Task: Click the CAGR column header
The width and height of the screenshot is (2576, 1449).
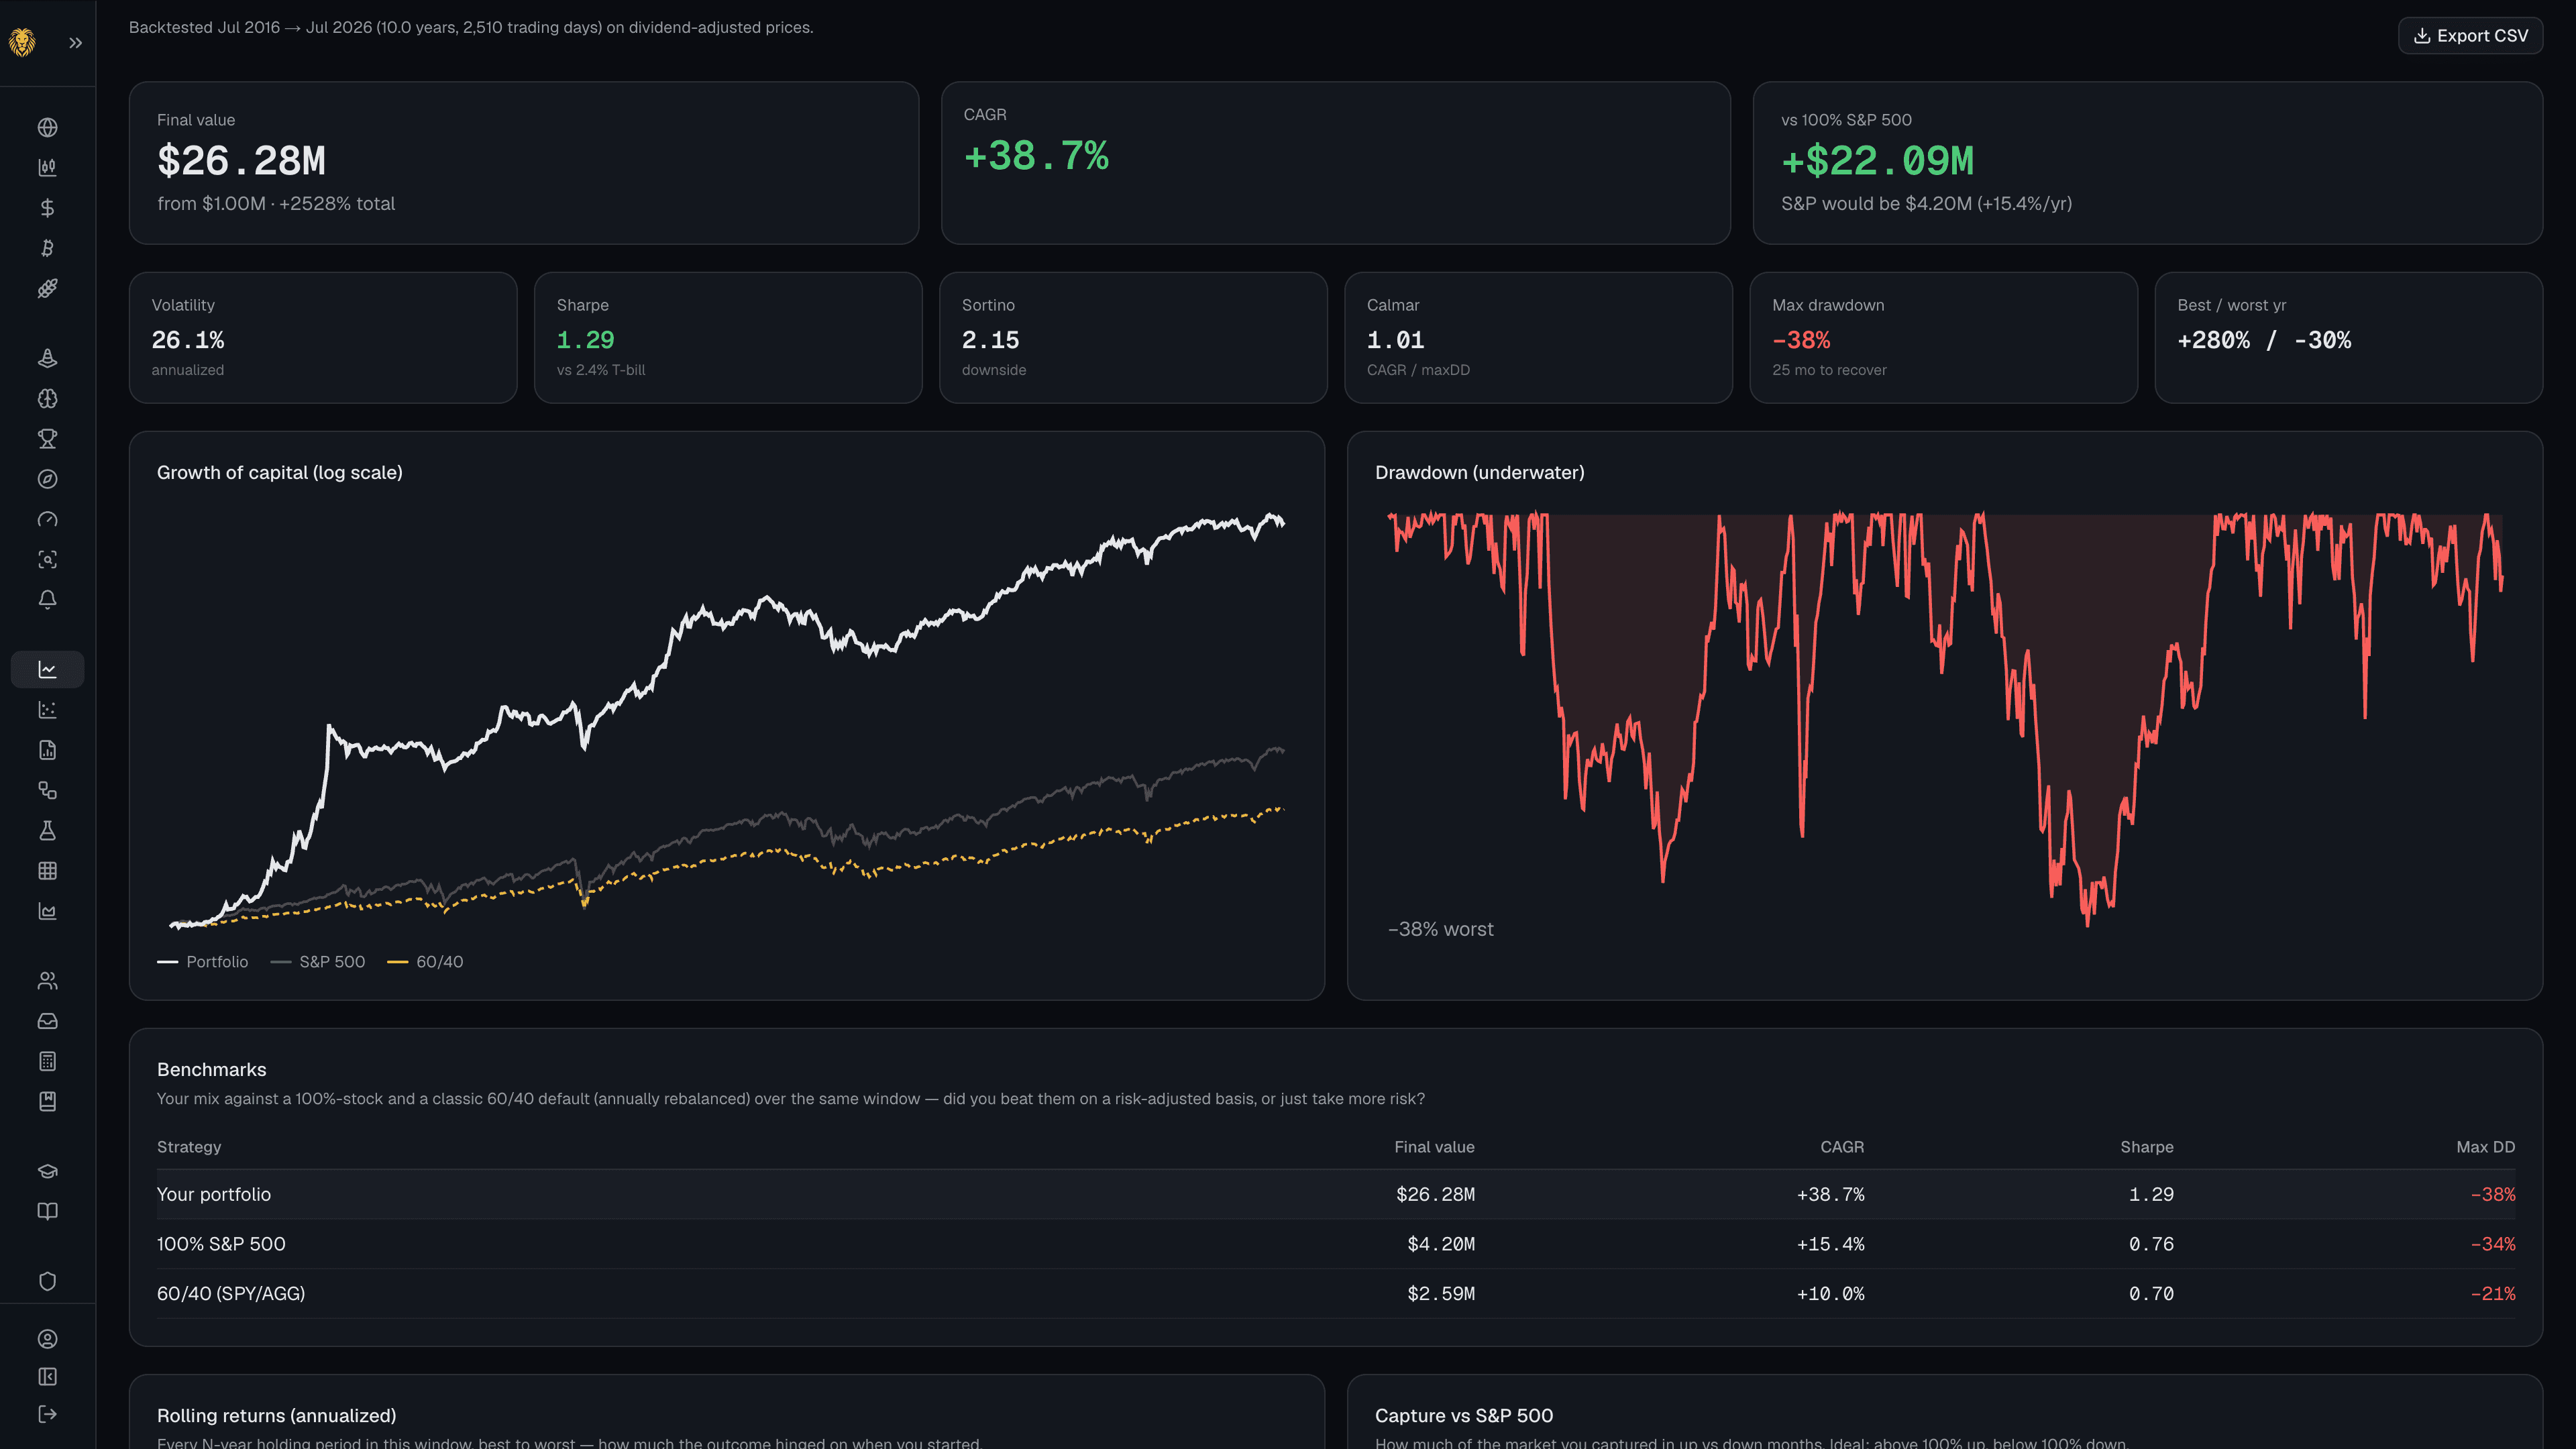Action: [x=1842, y=1147]
